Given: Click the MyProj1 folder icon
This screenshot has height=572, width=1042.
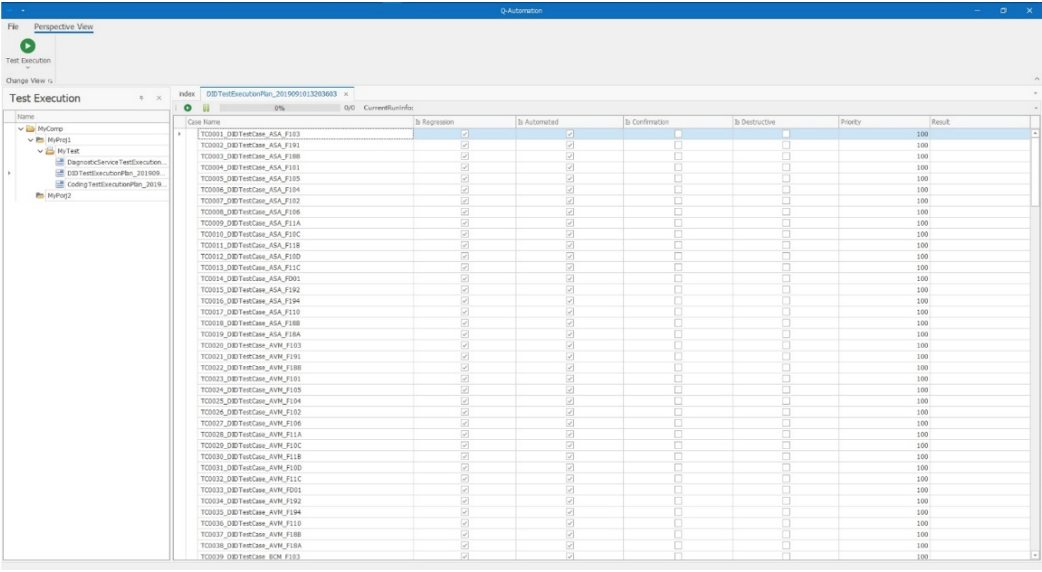Looking at the screenshot, I should click(x=40, y=140).
